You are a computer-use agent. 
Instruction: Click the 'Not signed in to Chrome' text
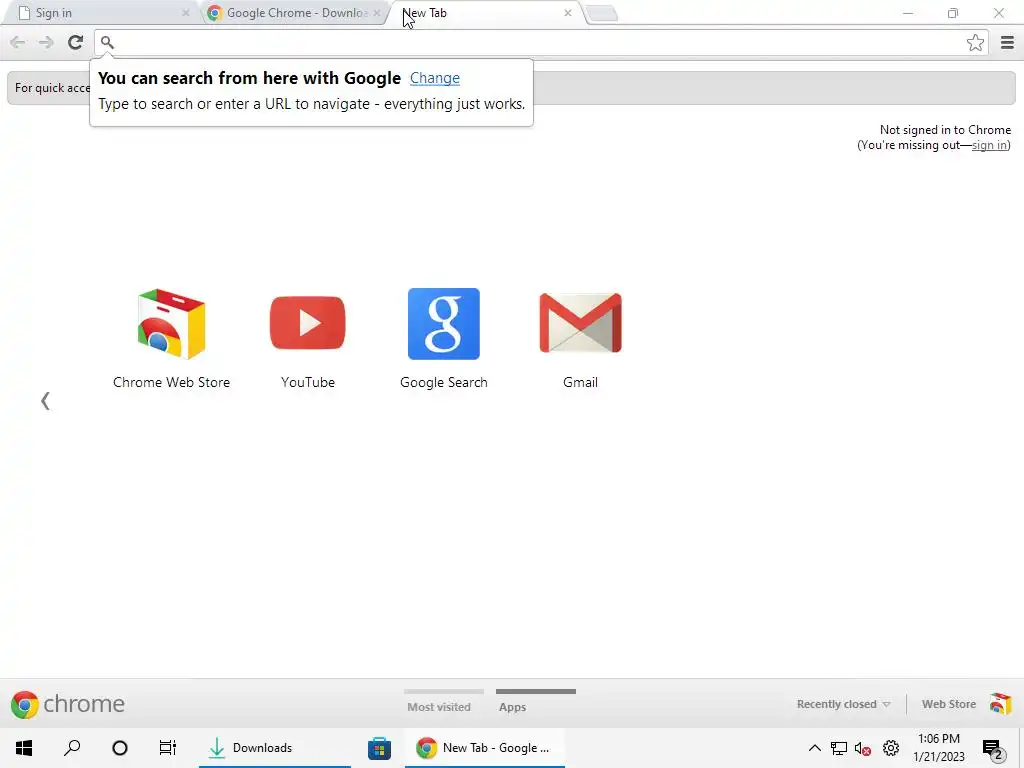(x=945, y=130)
